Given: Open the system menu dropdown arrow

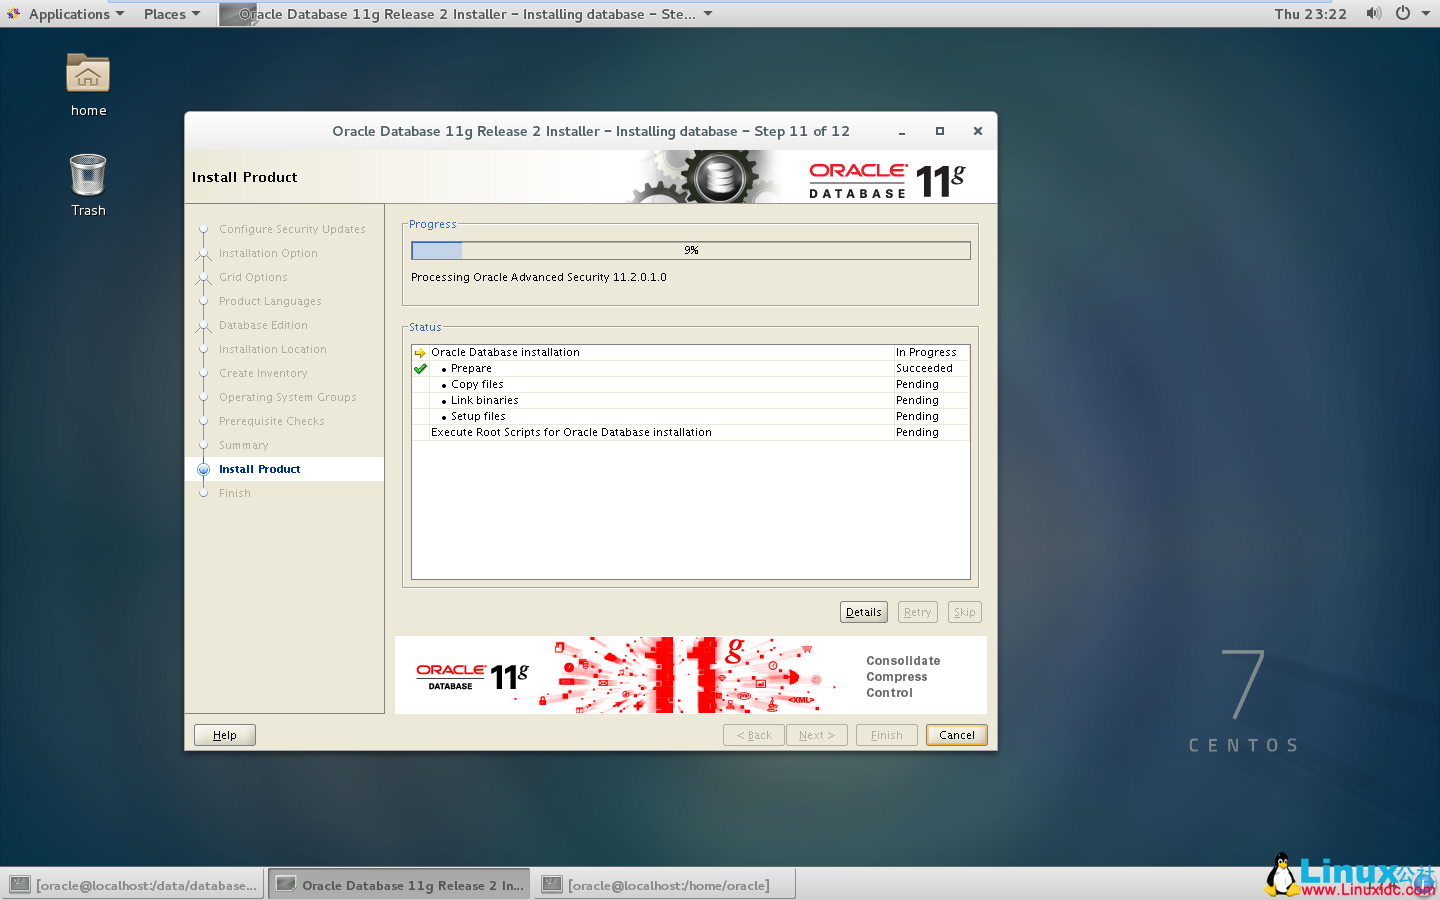Looking at the screenshot, I should [1426, 14].
